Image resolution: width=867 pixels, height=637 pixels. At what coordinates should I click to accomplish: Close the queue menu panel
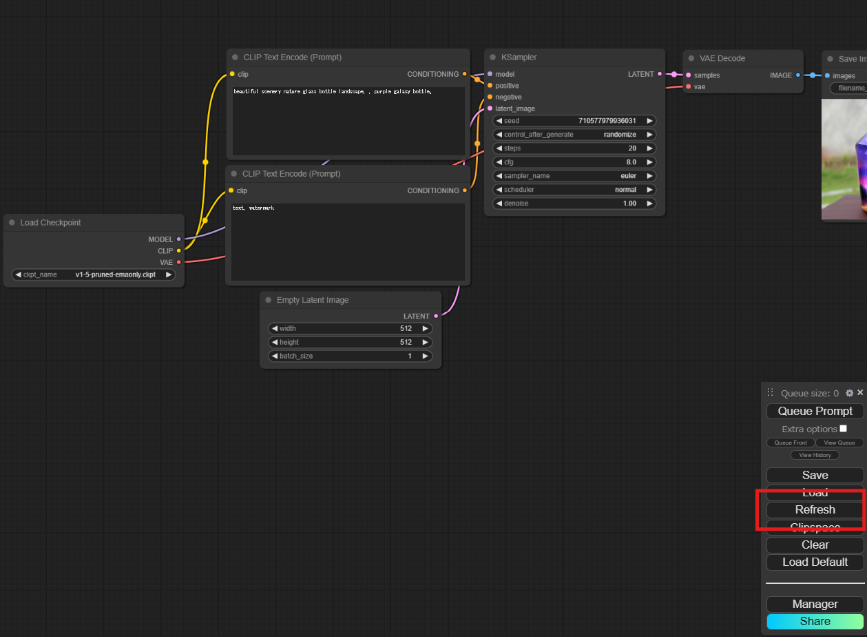point(860,393)
